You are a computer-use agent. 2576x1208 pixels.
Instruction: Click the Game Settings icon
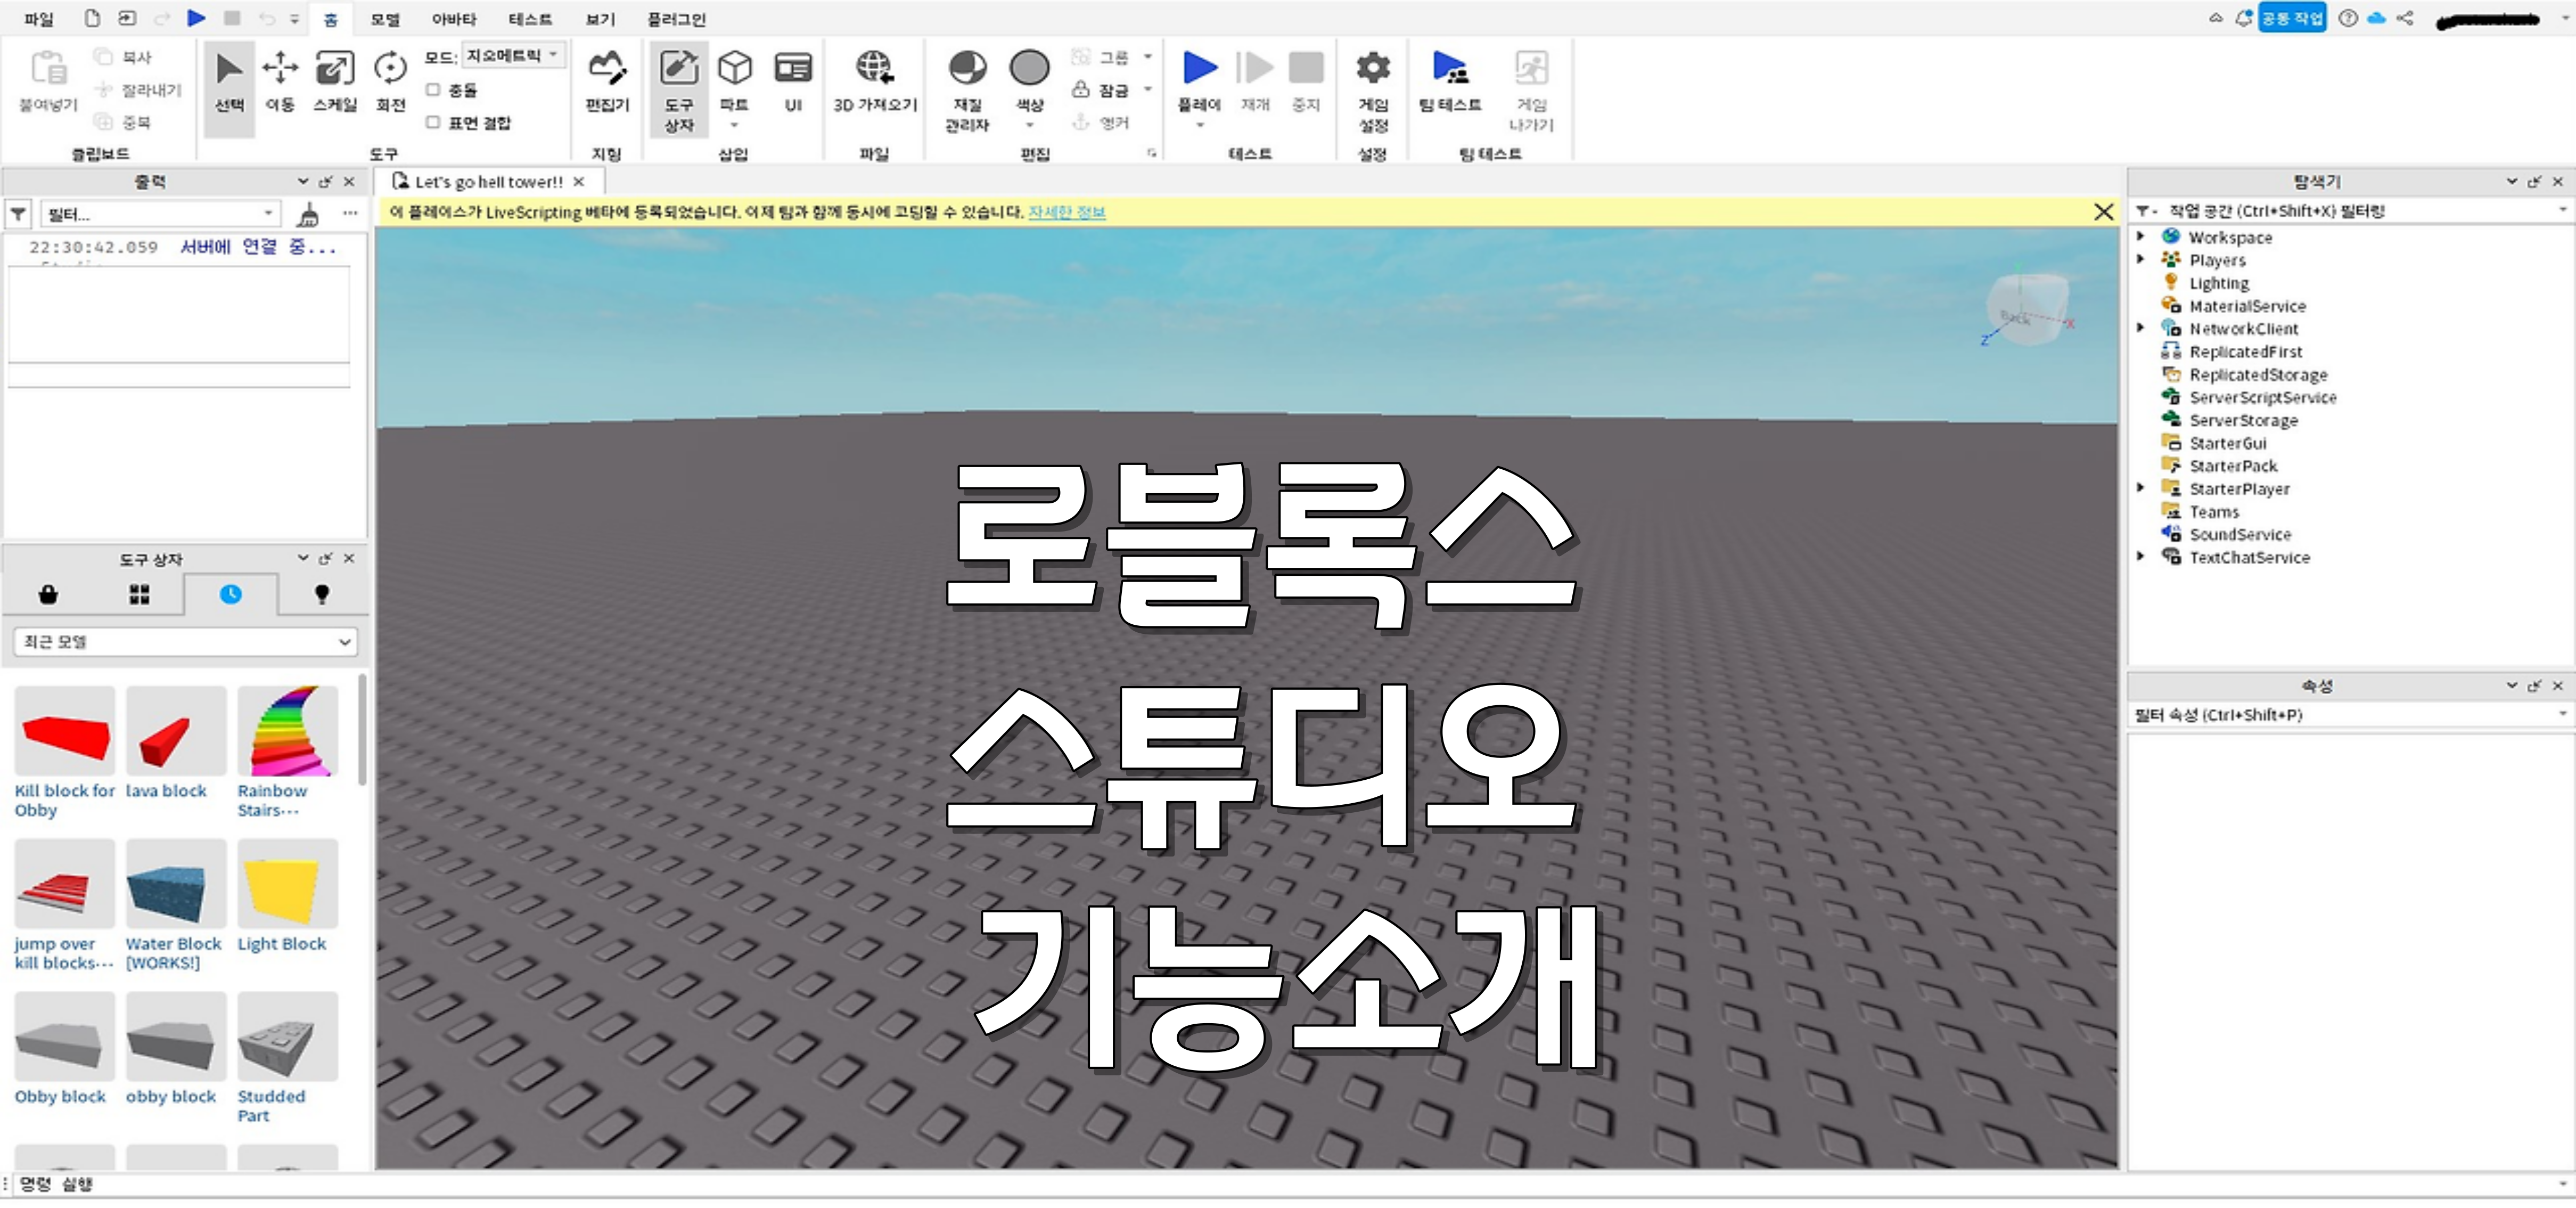(1377, 77)
